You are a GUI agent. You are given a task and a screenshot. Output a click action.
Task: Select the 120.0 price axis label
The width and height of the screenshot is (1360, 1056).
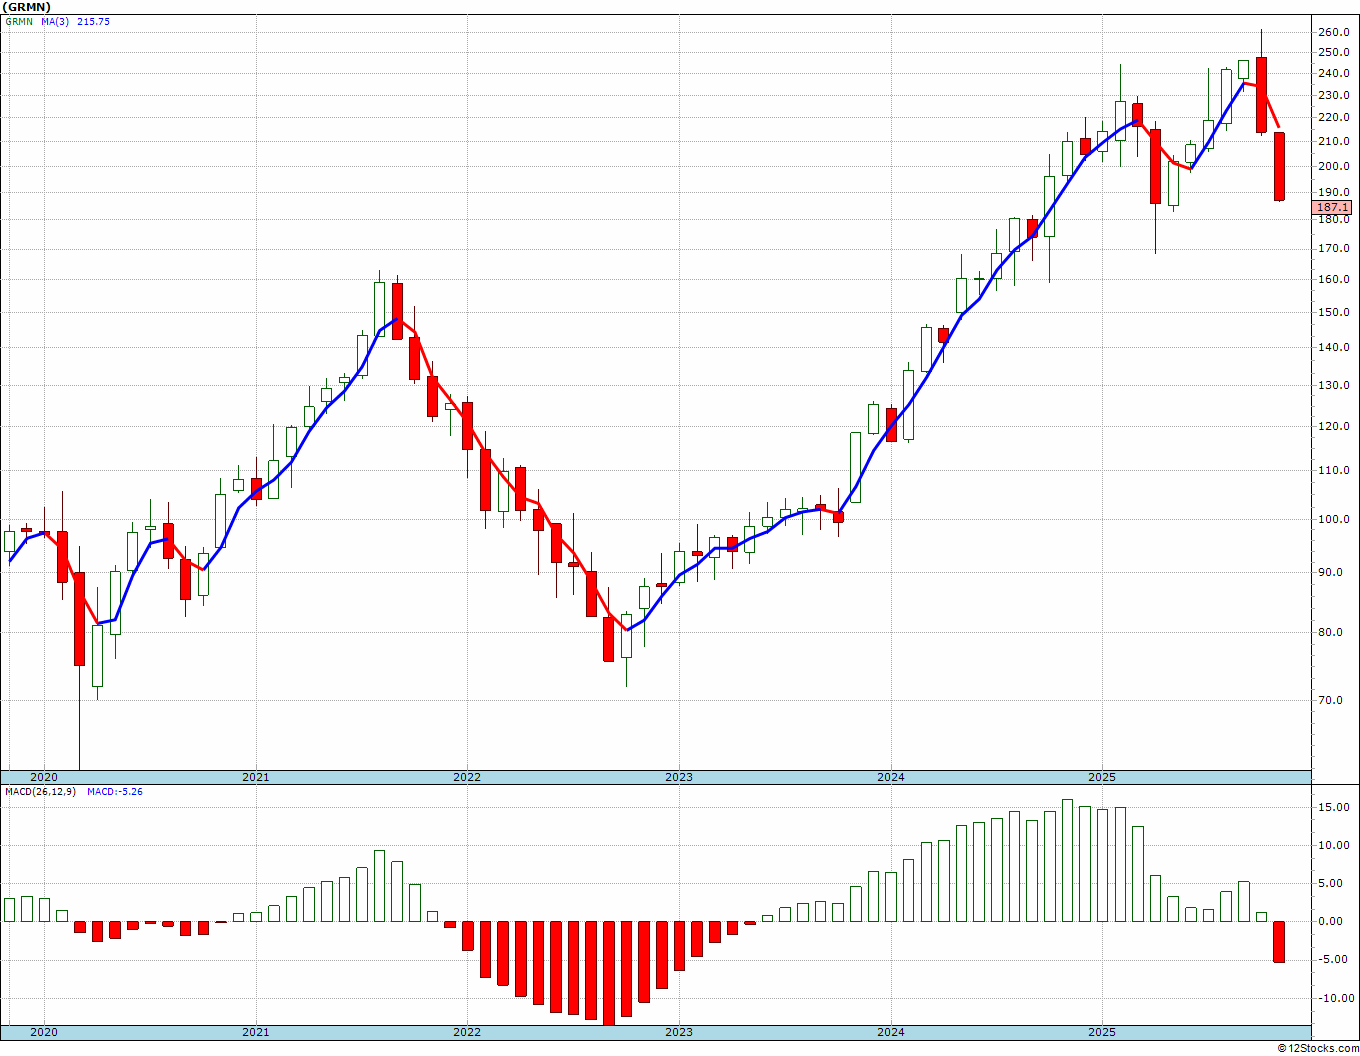(x=1334, y=426)
